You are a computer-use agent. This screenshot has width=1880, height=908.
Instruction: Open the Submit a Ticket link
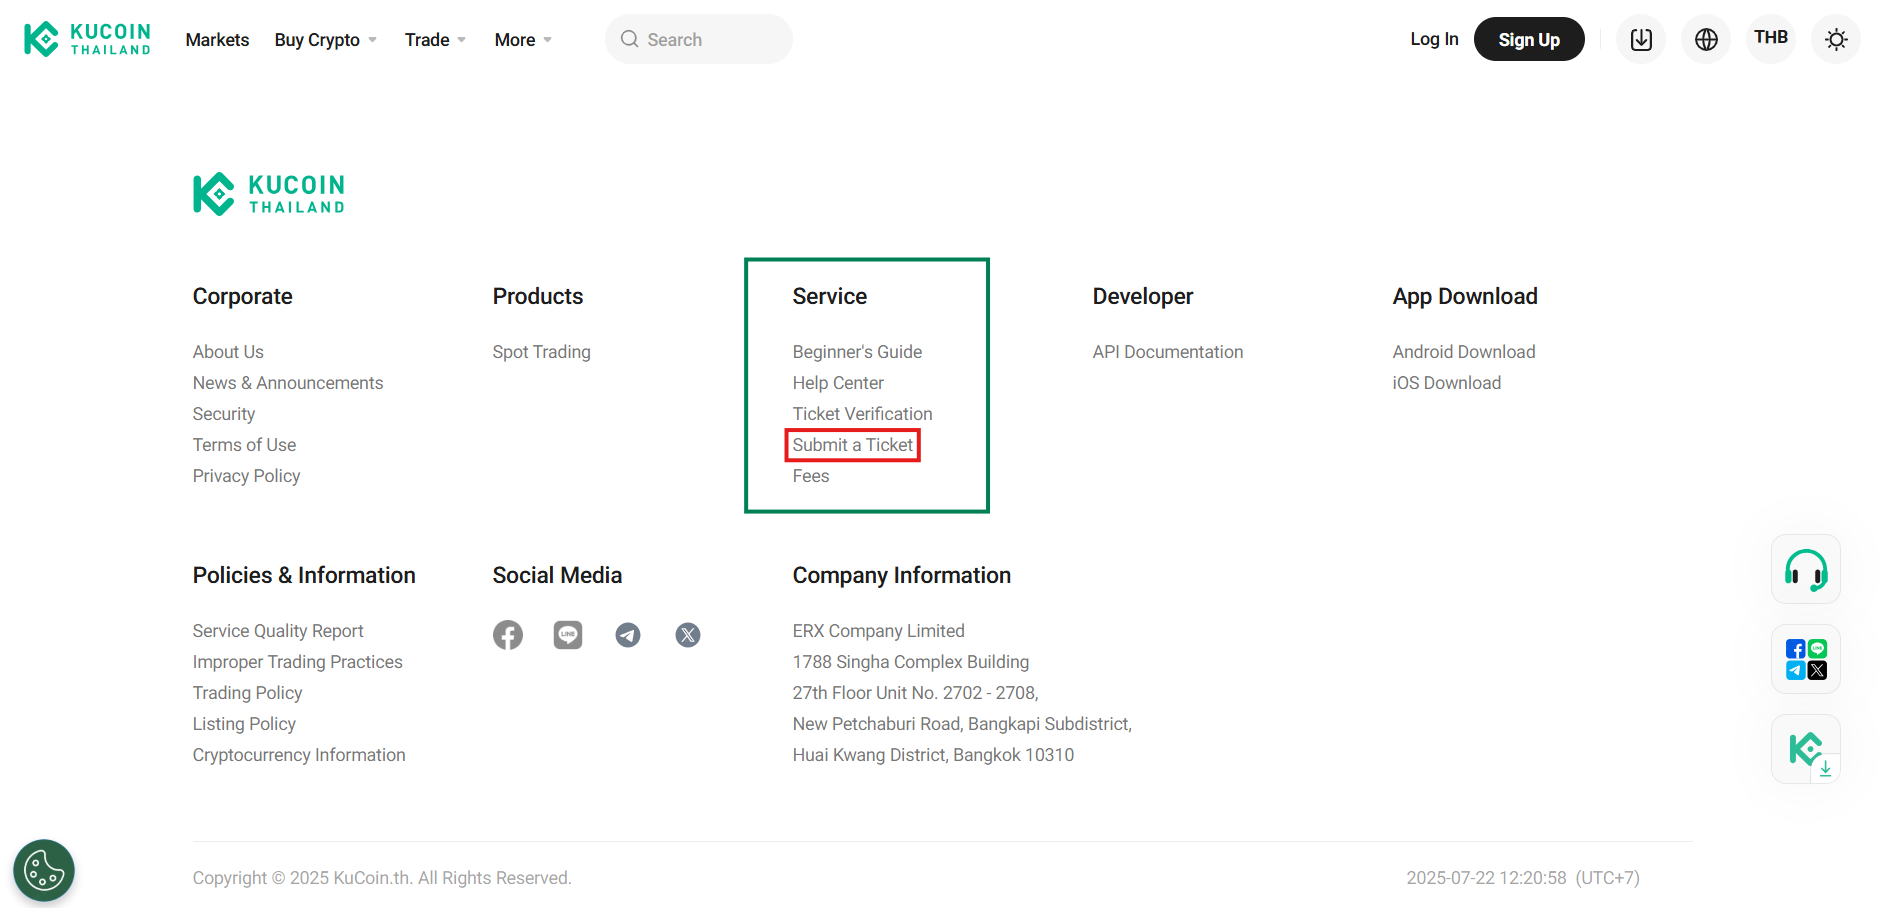tap(852, 445)
